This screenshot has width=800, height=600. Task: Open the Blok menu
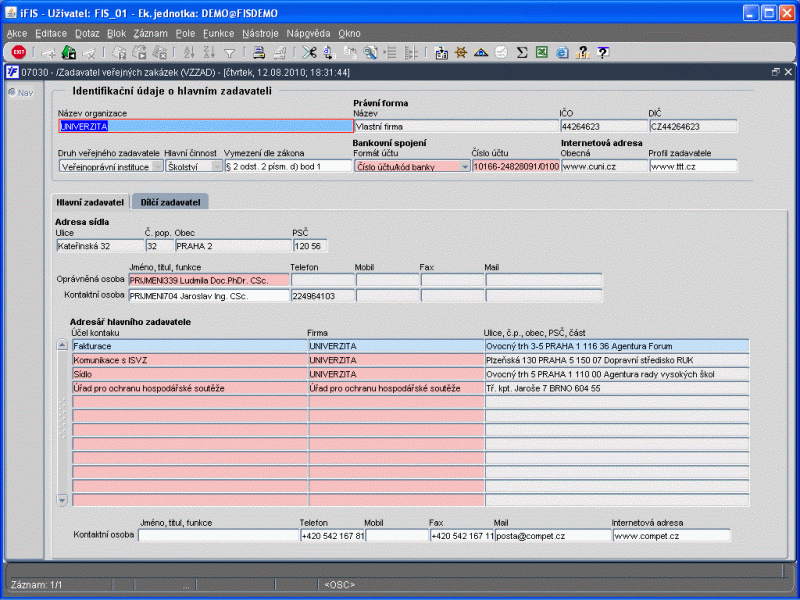point(116,33)
